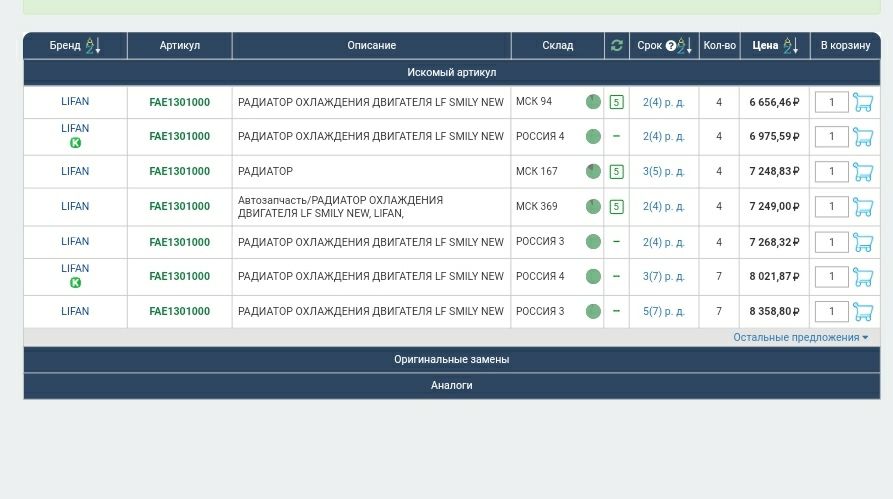The height and width of the screenshot is (499, 893).
Task: Click supplier rating circle for МСК 167
Action: coord(593,171)
